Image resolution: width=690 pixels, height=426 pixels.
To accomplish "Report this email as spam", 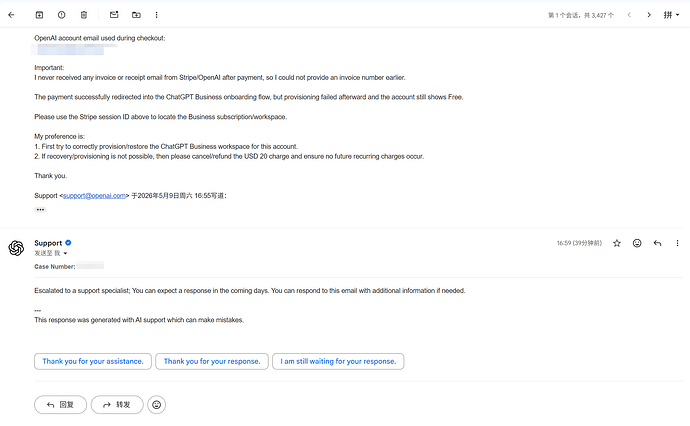I will 62,15.
